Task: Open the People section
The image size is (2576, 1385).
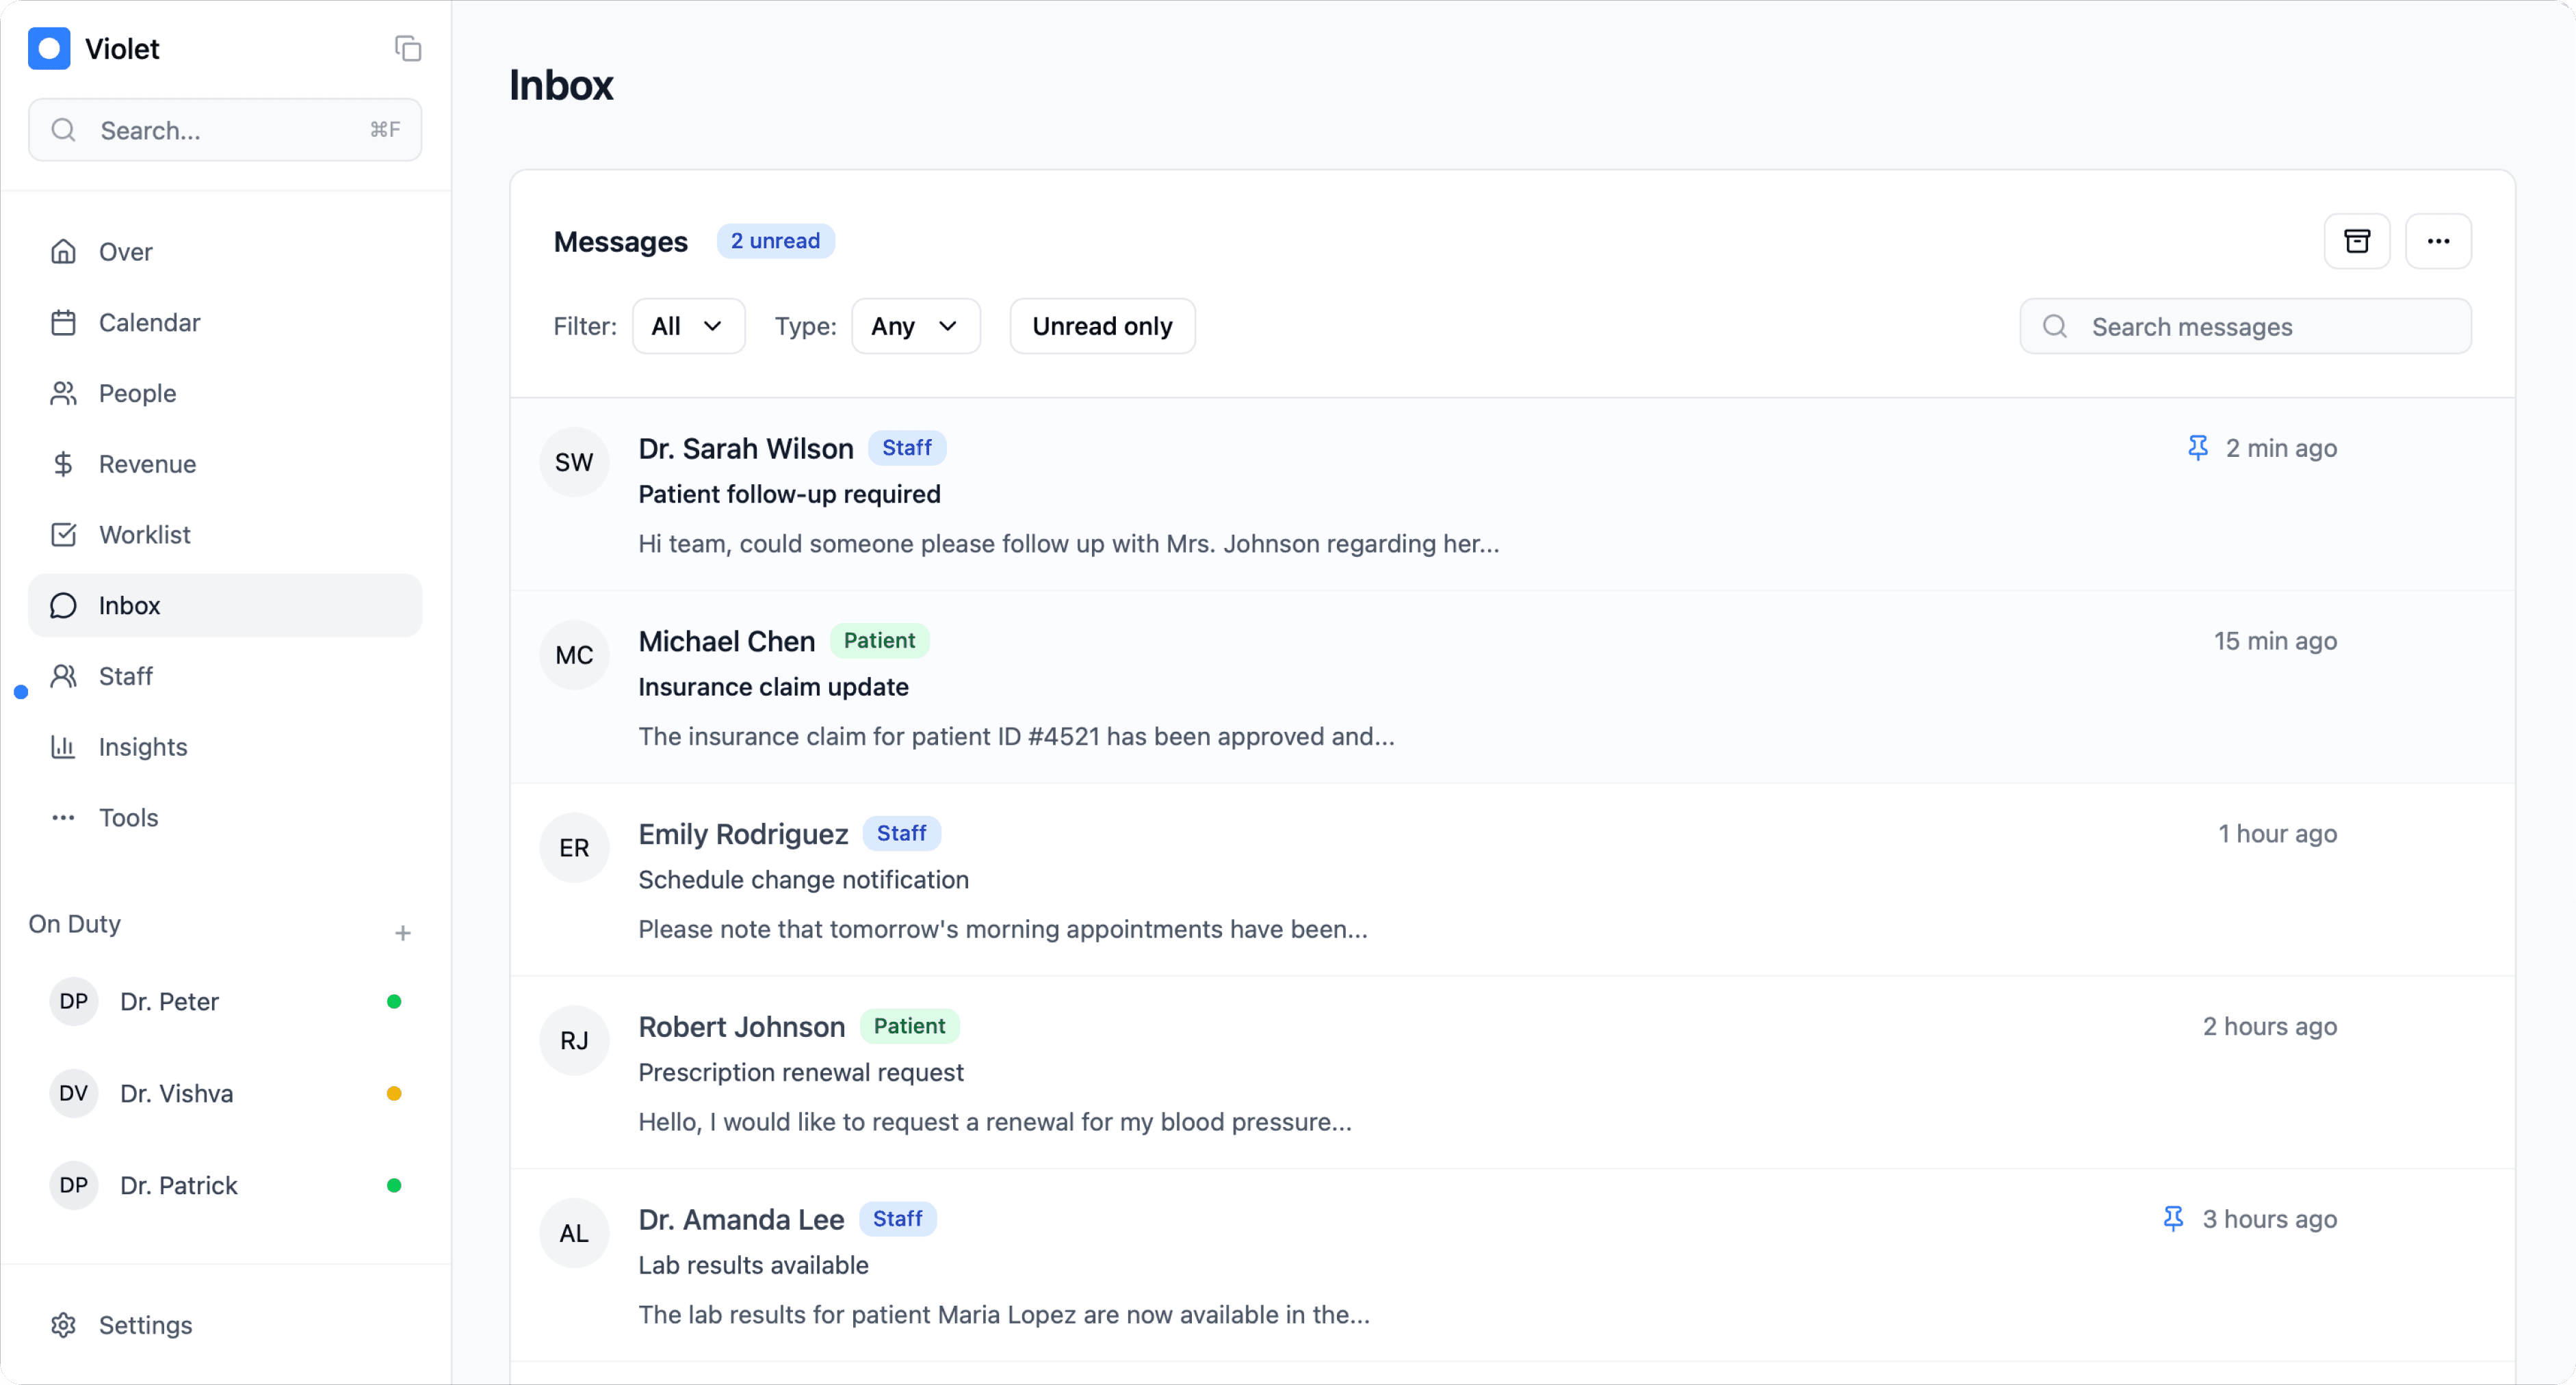Action: [x=225, y=394]
